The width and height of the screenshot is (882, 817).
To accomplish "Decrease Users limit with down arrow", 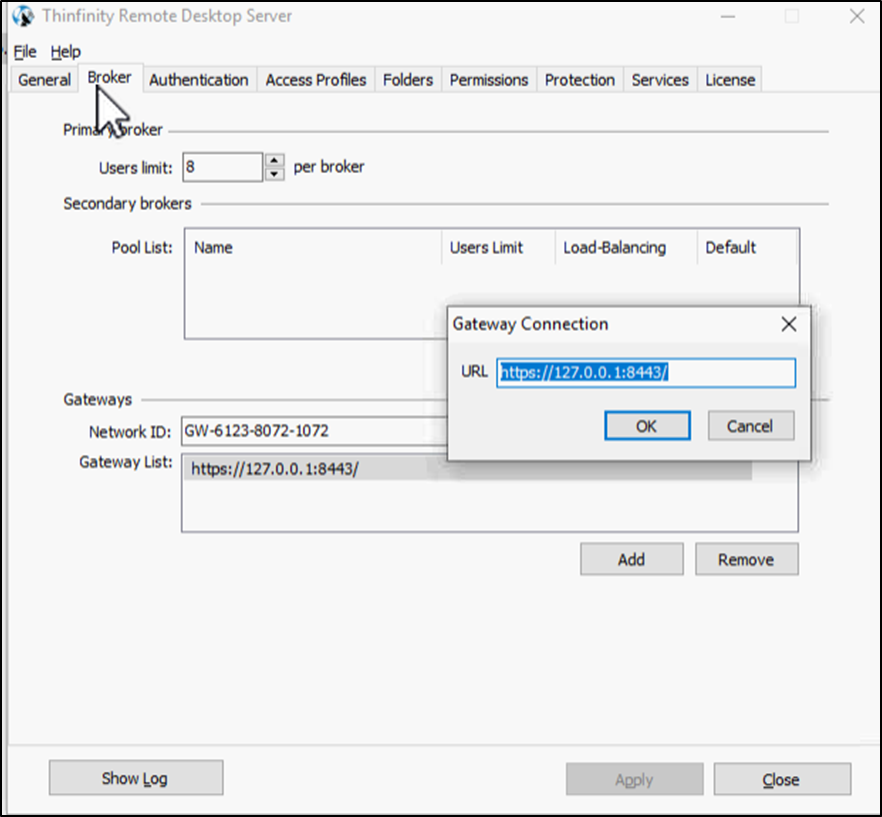I will point(275,174).
